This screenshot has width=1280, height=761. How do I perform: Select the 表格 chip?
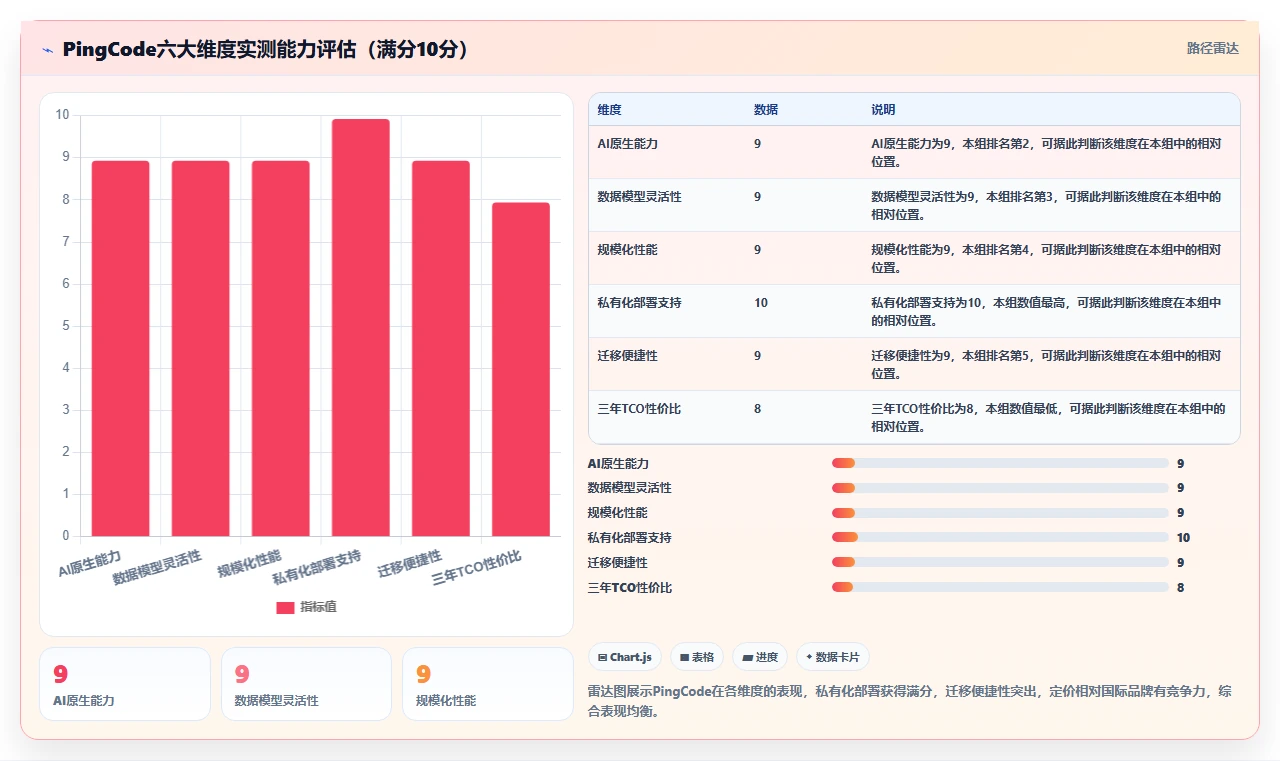[697, 657]
